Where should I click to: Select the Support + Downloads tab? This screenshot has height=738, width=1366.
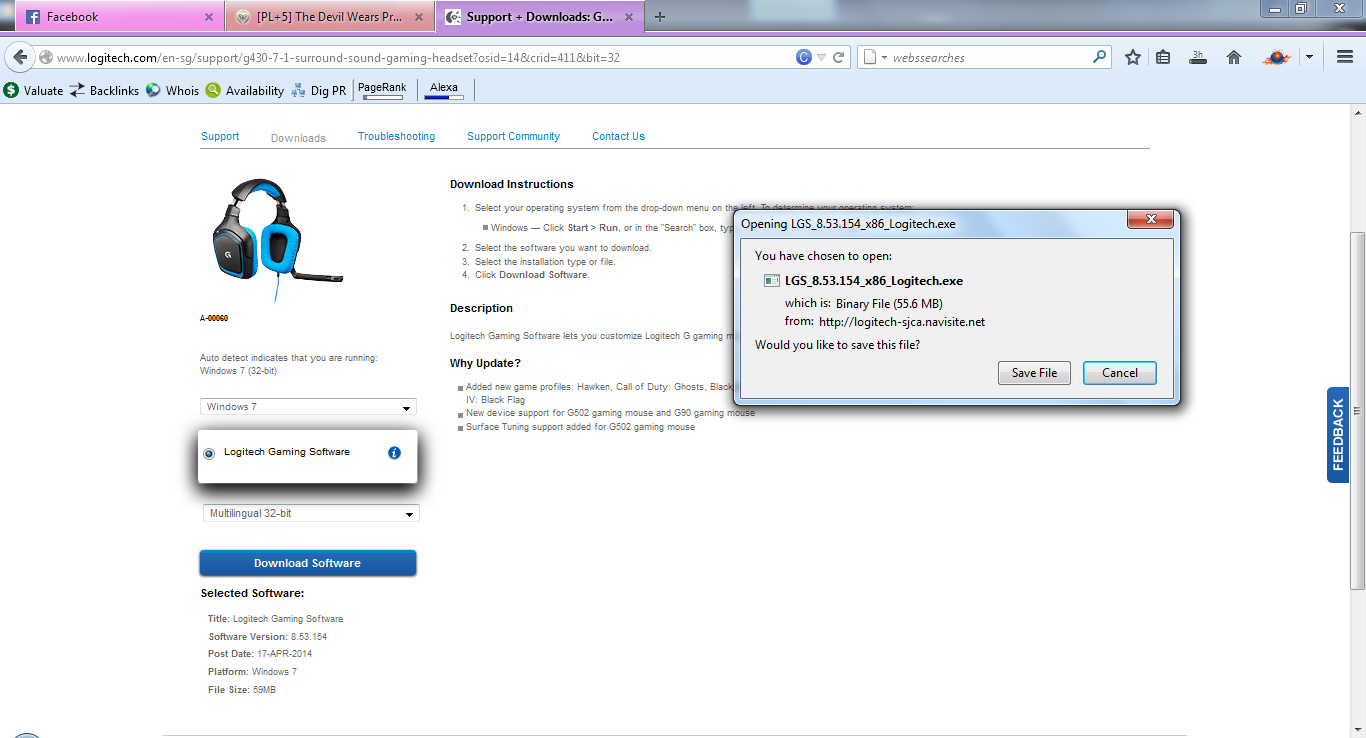click(539, 17)
